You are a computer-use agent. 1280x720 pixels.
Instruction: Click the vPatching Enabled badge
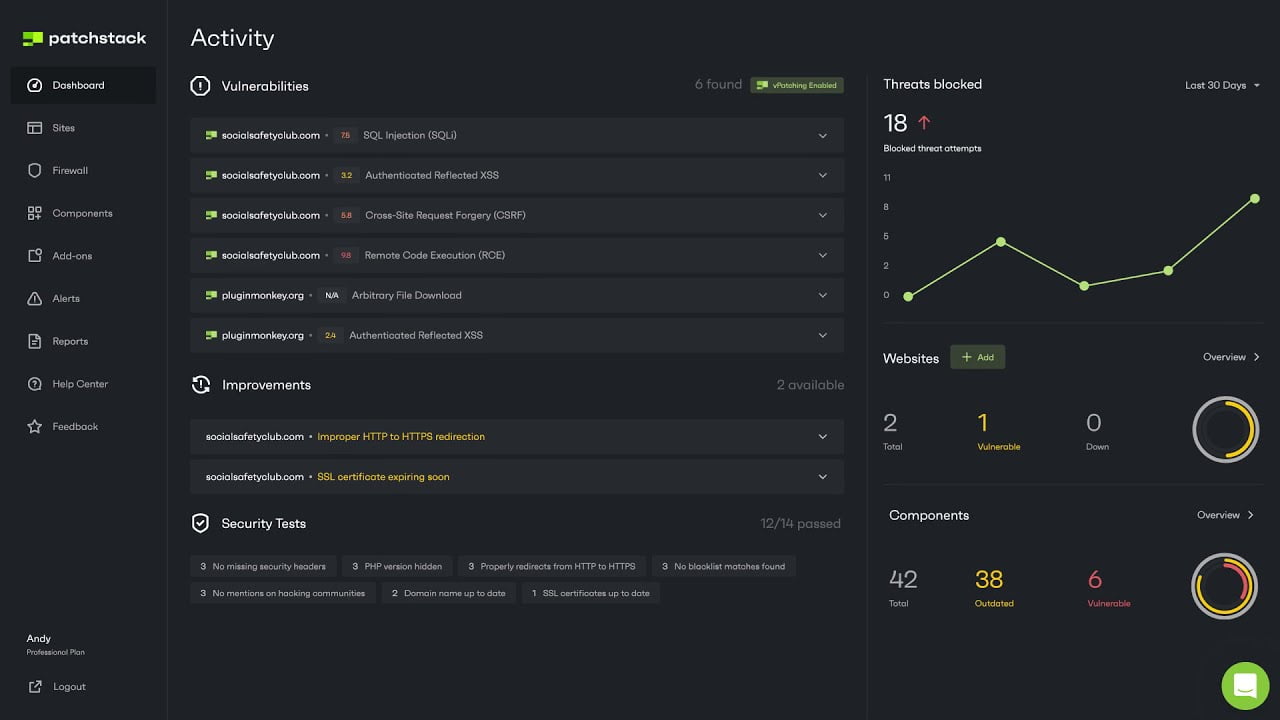[x=797, y=85]
